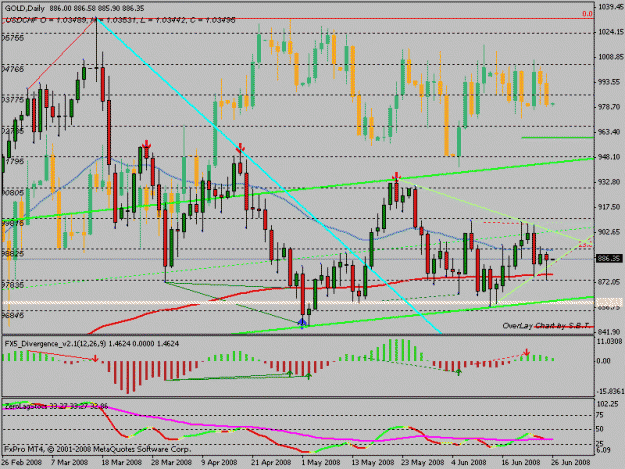Click the 1 May 2008 date label
Screen dimensions: 625x469
321,462
